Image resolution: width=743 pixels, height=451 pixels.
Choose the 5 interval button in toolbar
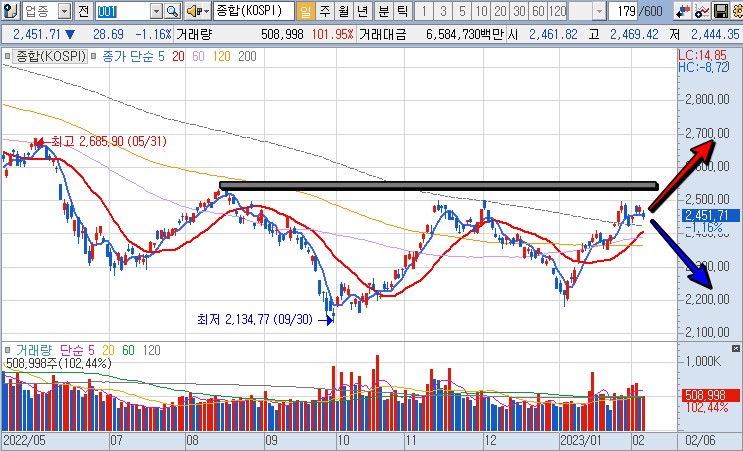[462, 11]
